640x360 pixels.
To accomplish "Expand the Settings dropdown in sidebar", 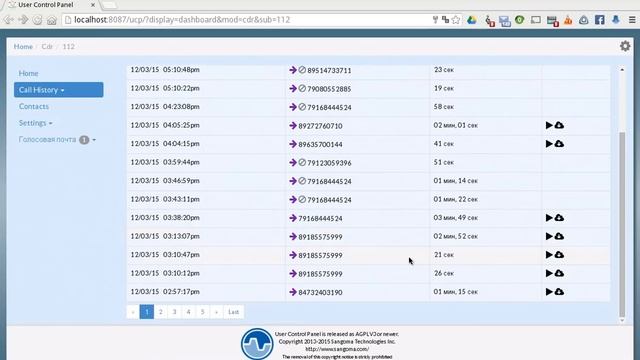I will 36,123.
